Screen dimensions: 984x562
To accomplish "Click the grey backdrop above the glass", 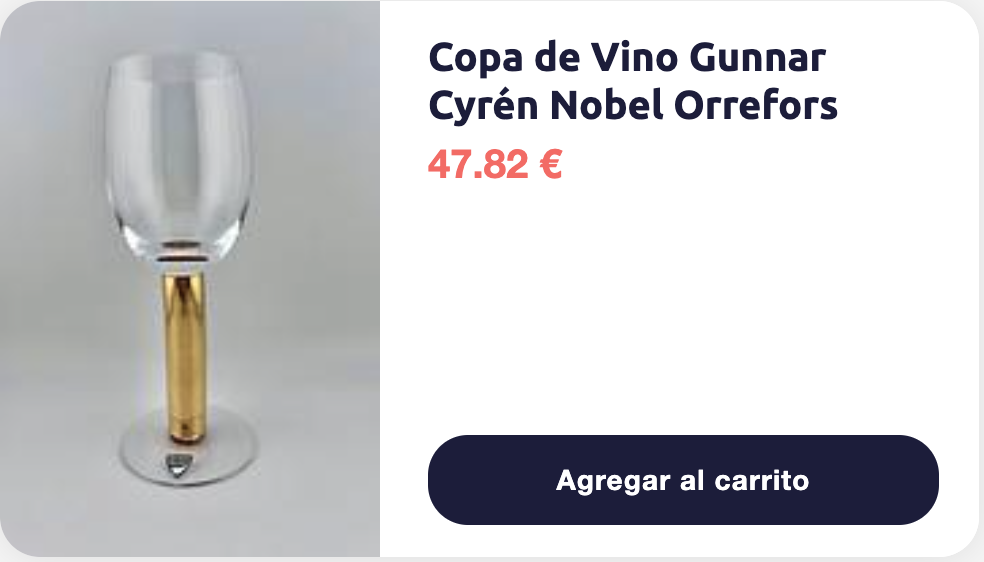I will point(188,25).
